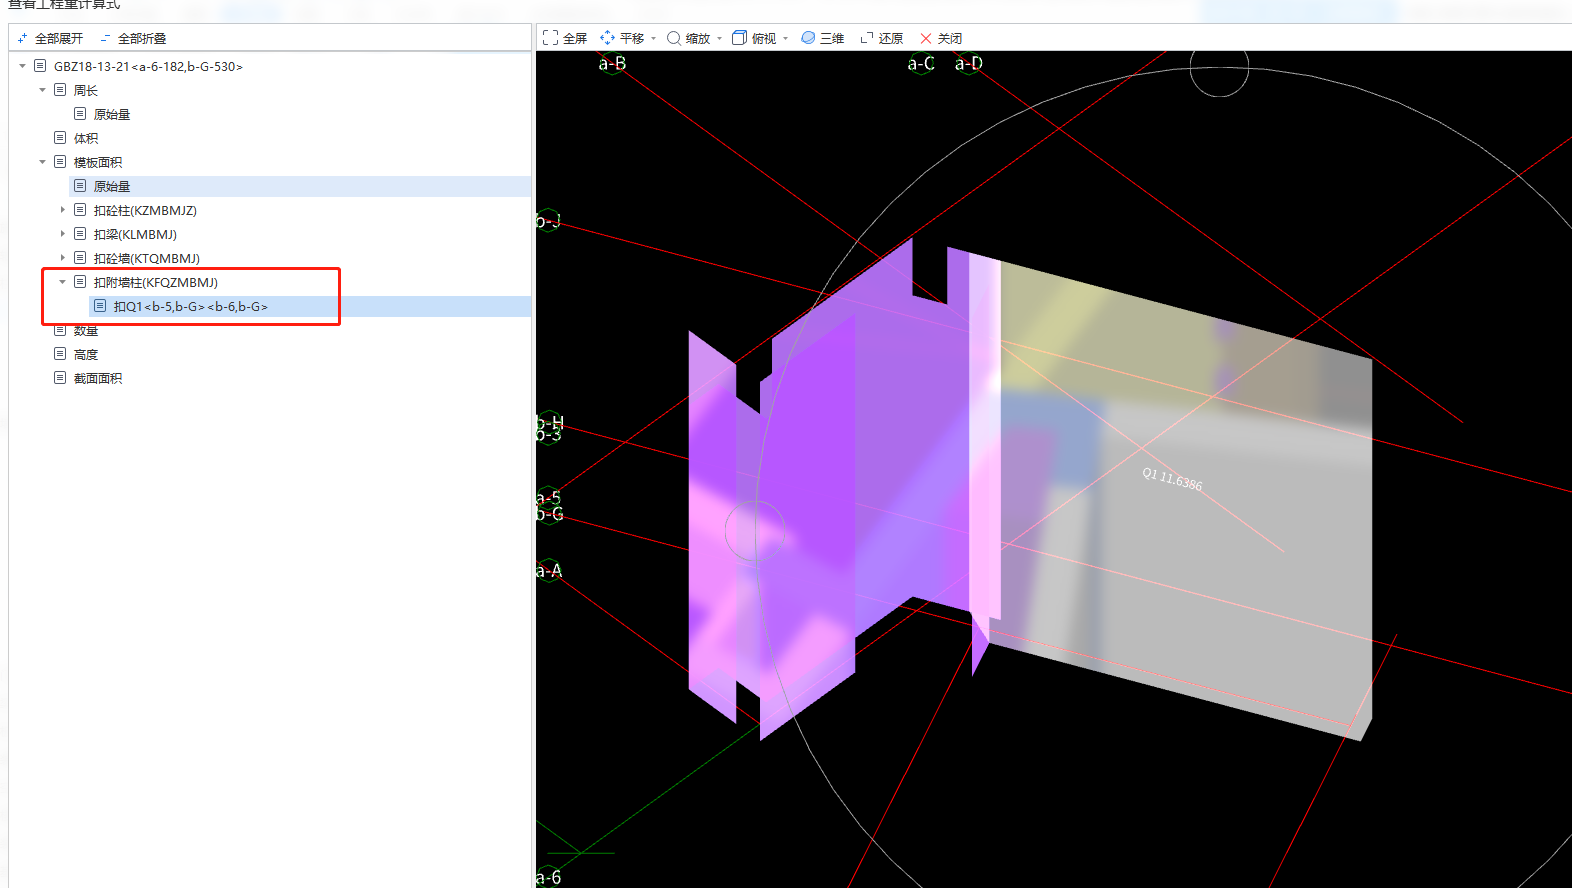
Task: Select the 模板面积 tree item
Action: pyautogui.click(x=98, y=162)
